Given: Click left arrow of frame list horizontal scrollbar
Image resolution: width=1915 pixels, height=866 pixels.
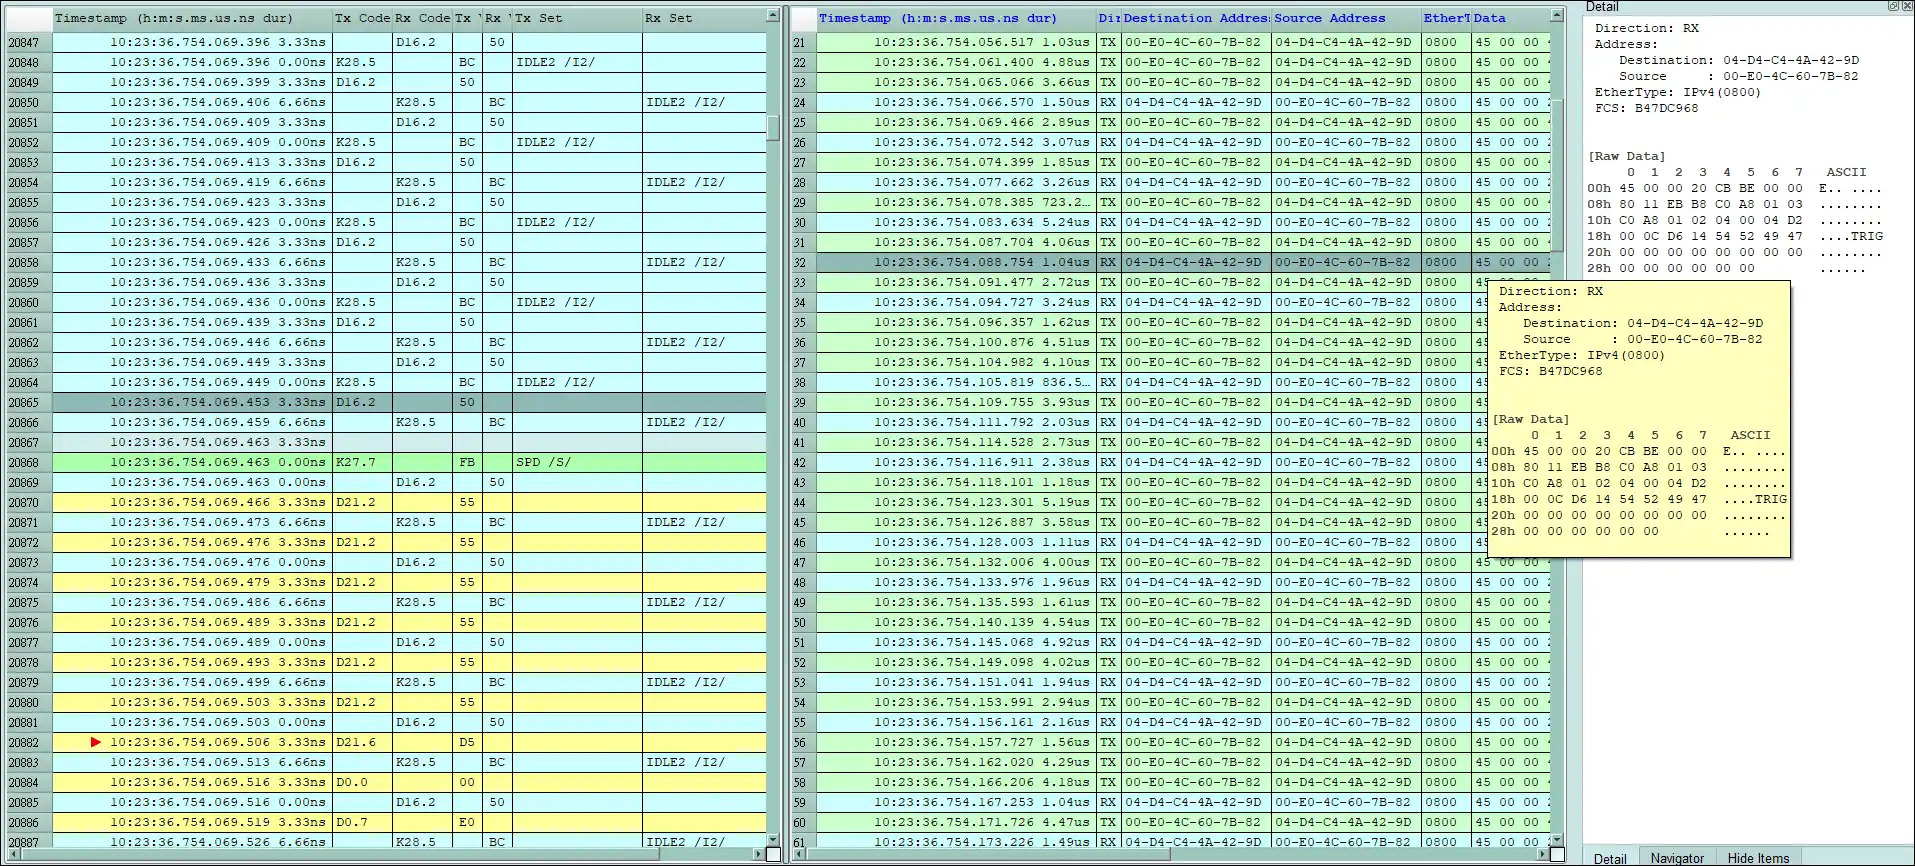Looking at the screenshot, I should [x=799, y=854].
